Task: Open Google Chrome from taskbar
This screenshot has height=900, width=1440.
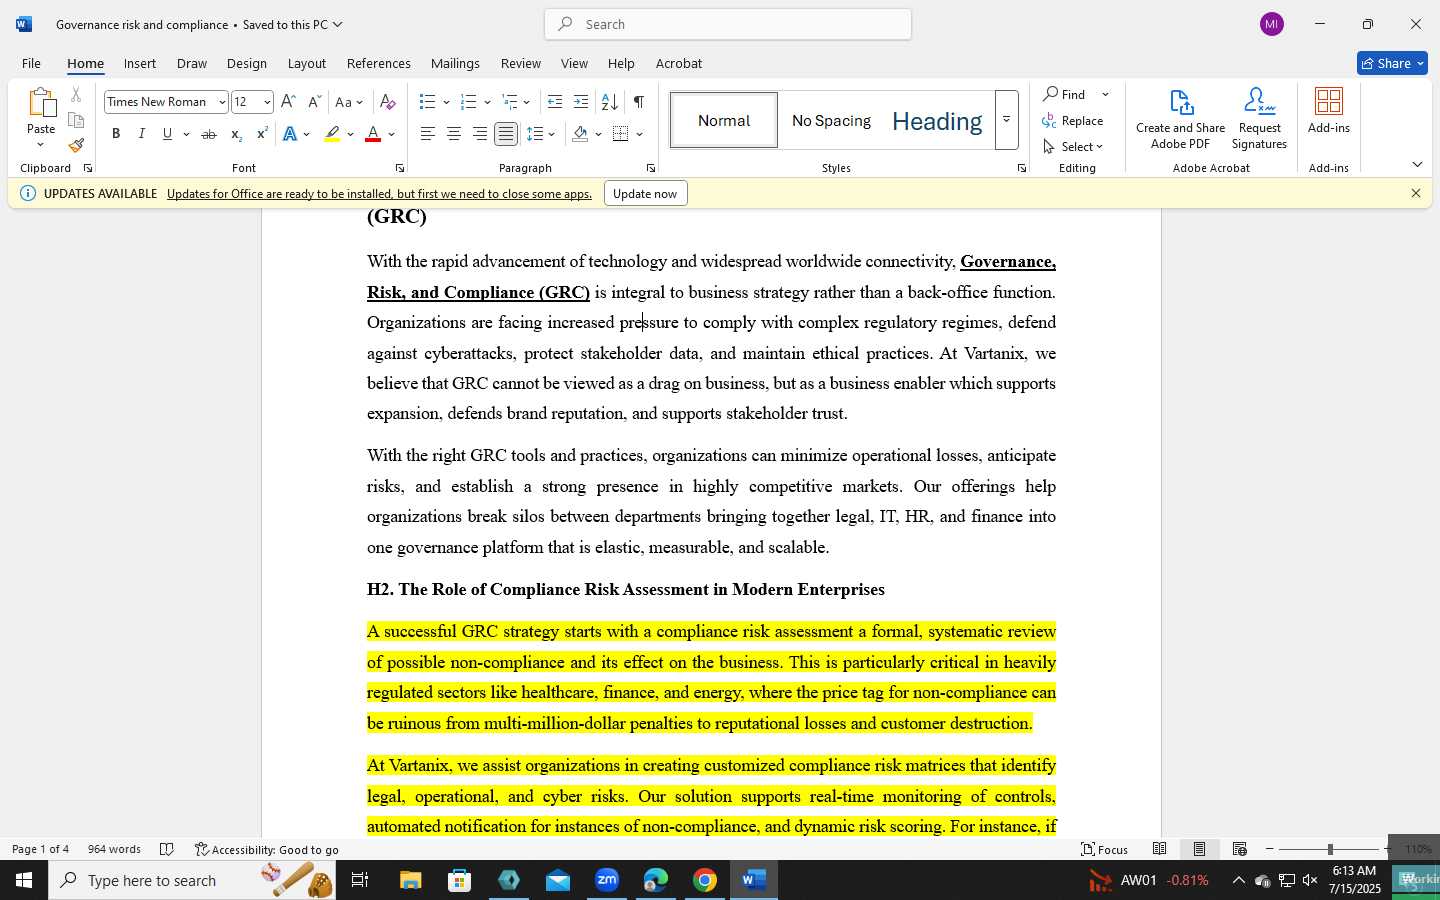Action: (705, 880)
